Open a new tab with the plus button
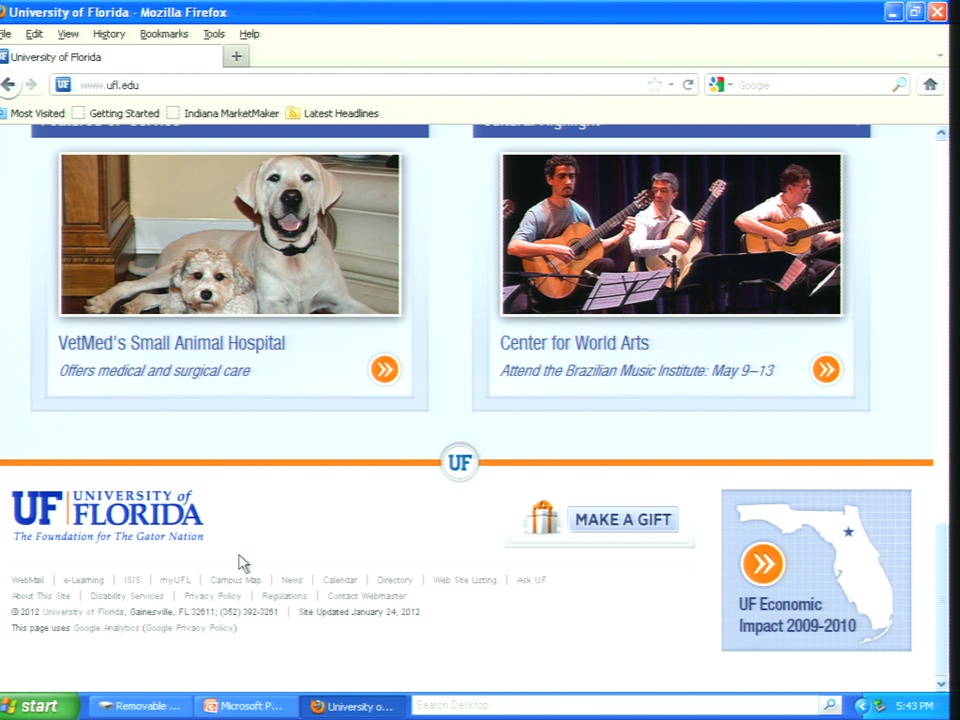The image size is (960, 720). 236,57
